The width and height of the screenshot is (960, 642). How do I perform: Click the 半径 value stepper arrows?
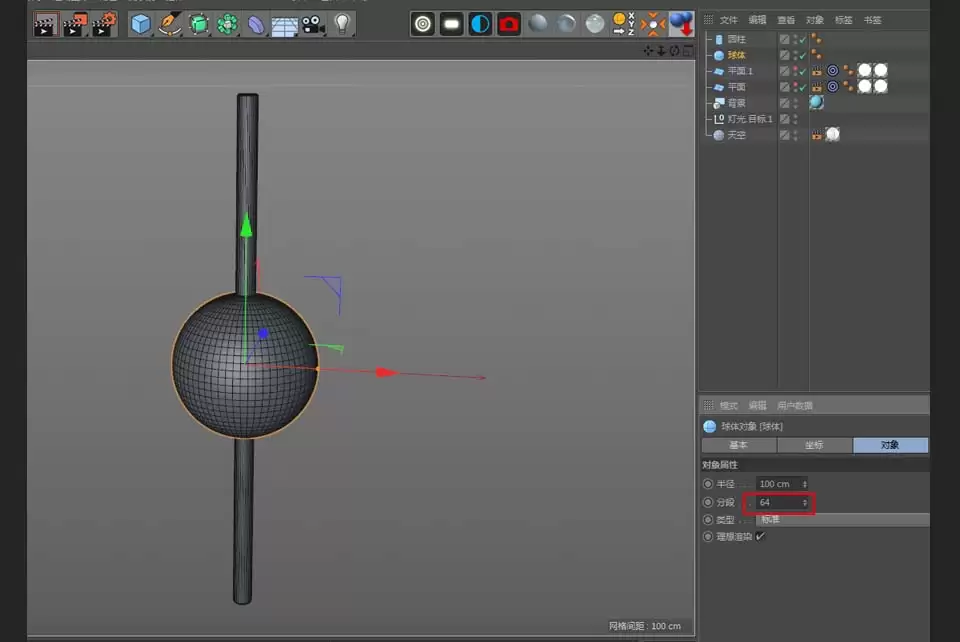pyautogui.click(x=806, y=483)
